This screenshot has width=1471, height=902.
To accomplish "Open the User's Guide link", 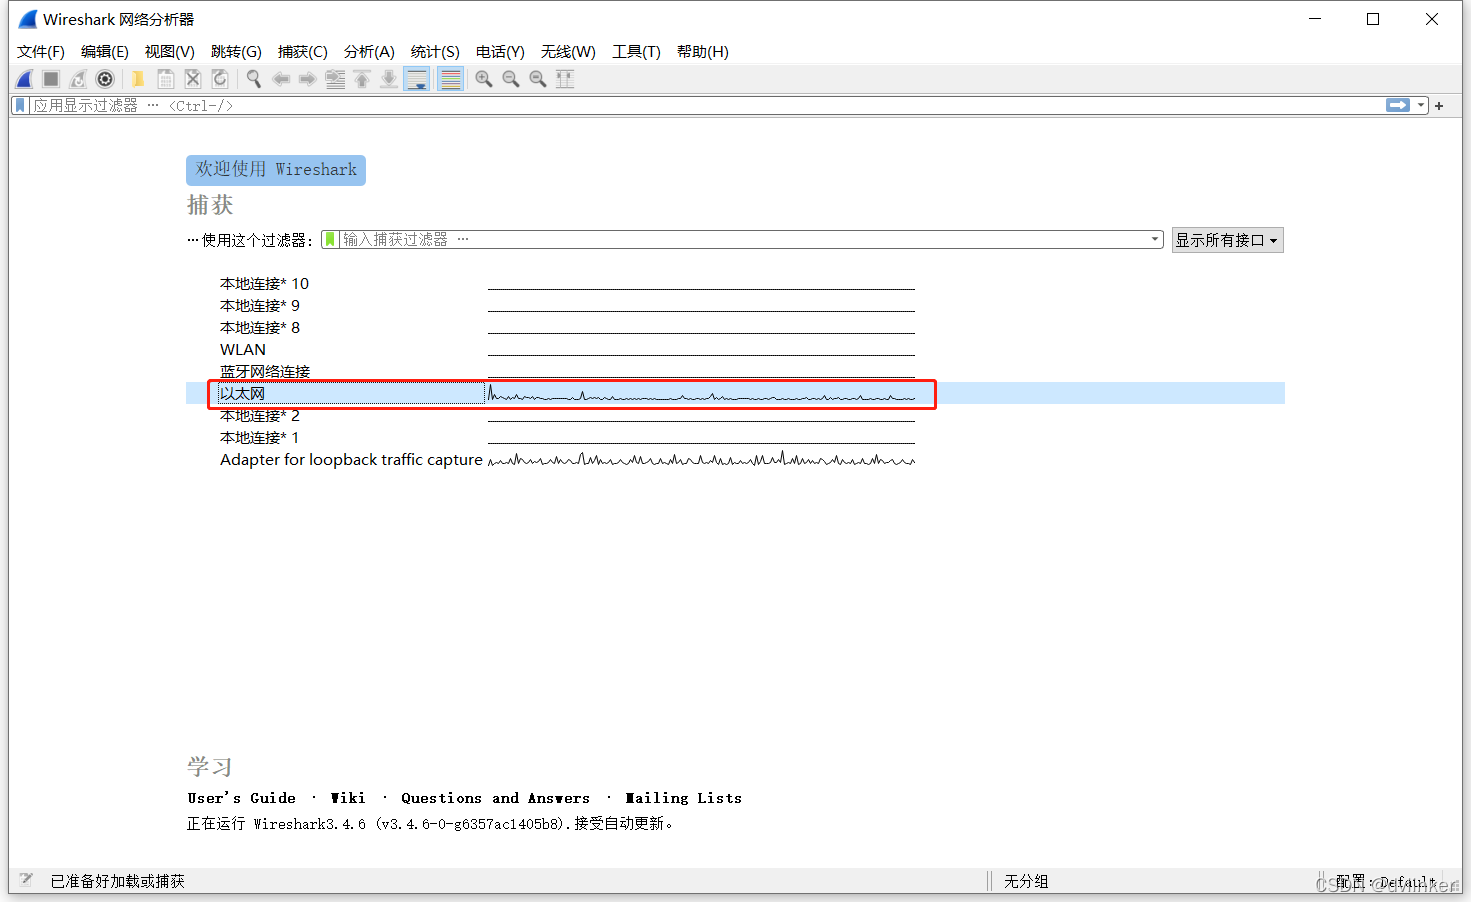I will (x=241, y=798).
